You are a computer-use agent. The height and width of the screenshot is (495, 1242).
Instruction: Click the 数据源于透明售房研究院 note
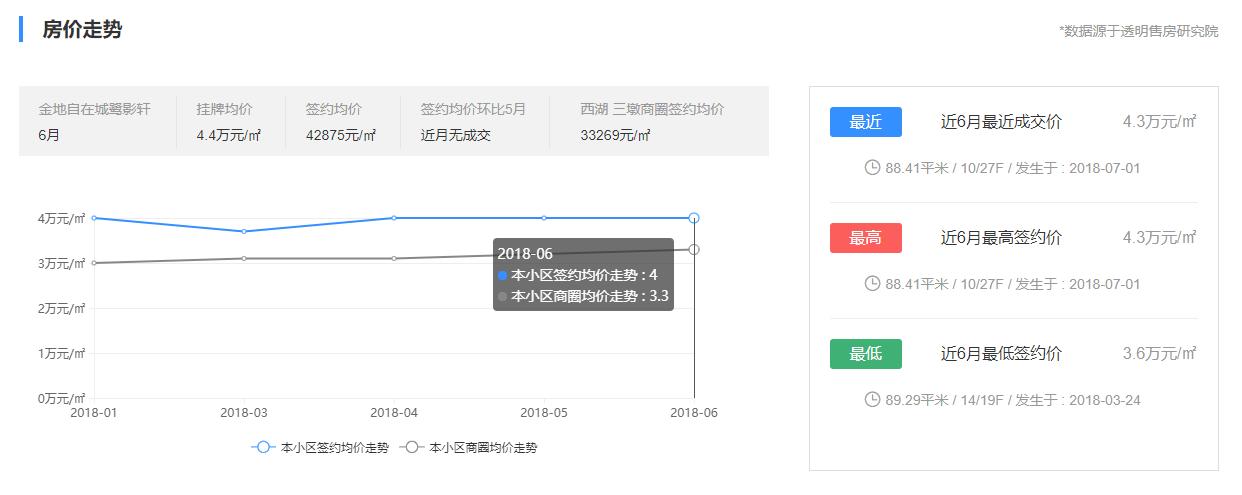(x=1139, y=31)
